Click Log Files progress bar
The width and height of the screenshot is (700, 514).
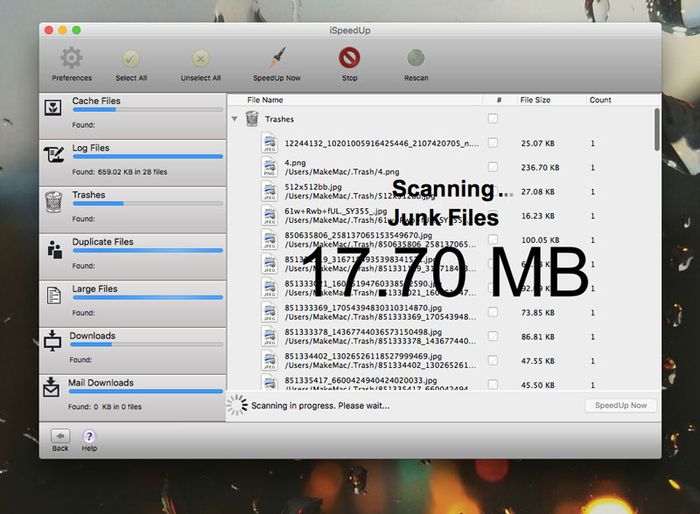point(147,156)
